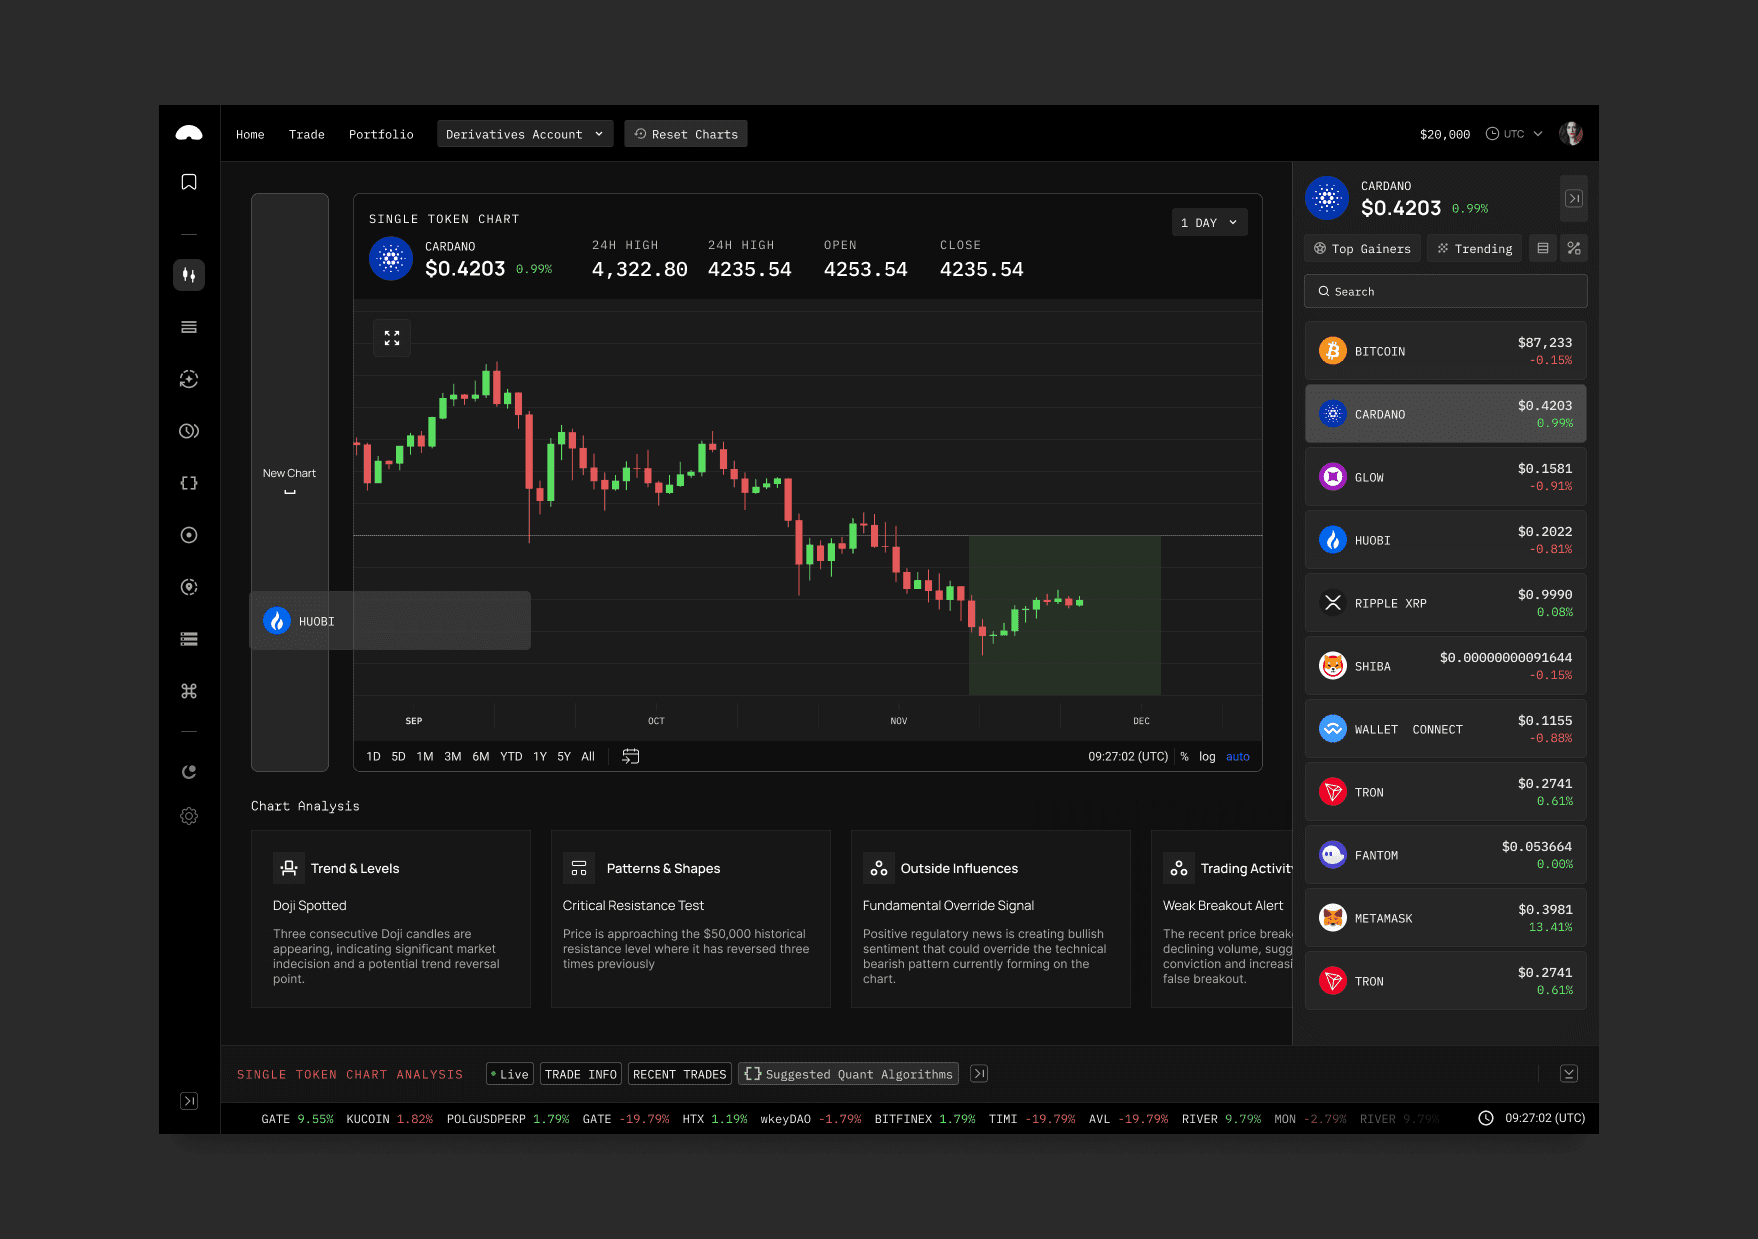Expand the sidebar with bottom arrow icon
1758x1239 pixels.
[x=189, y=1101]
